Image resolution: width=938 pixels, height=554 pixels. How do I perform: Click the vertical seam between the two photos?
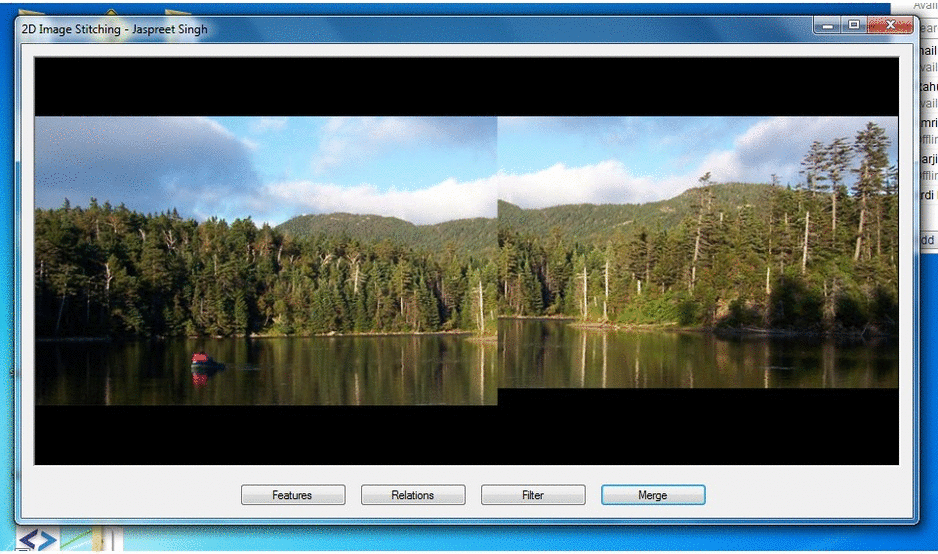(497, 260)
